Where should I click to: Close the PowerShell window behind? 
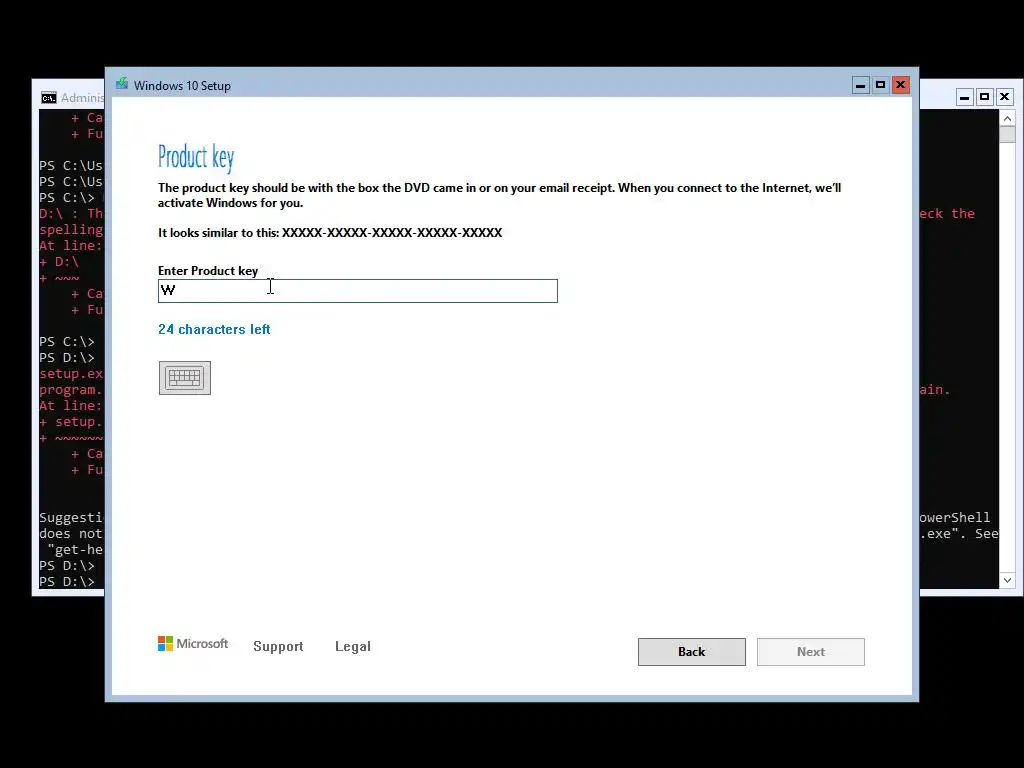tap(1004, 97)
